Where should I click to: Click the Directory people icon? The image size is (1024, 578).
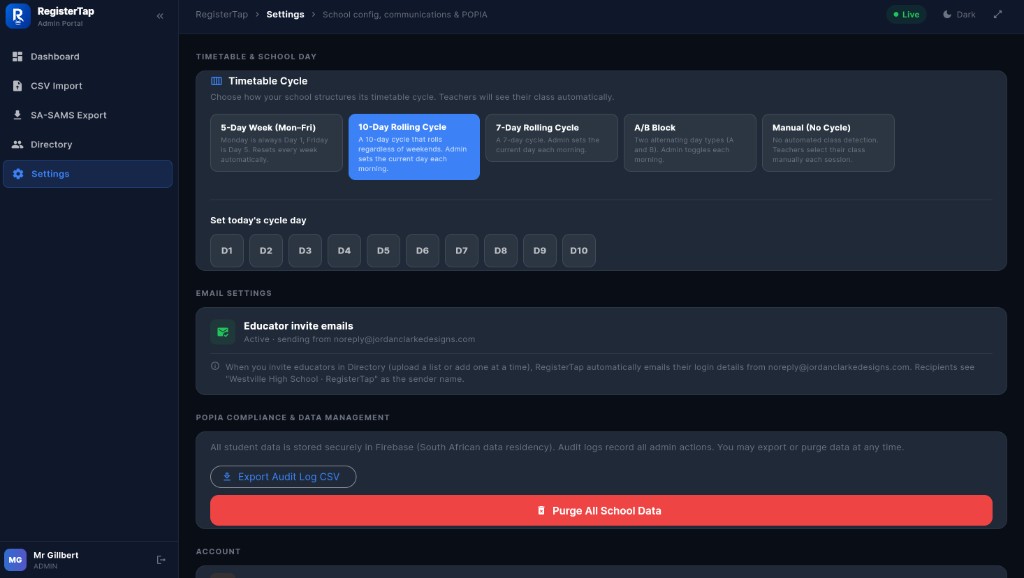[x=18, y=144]
